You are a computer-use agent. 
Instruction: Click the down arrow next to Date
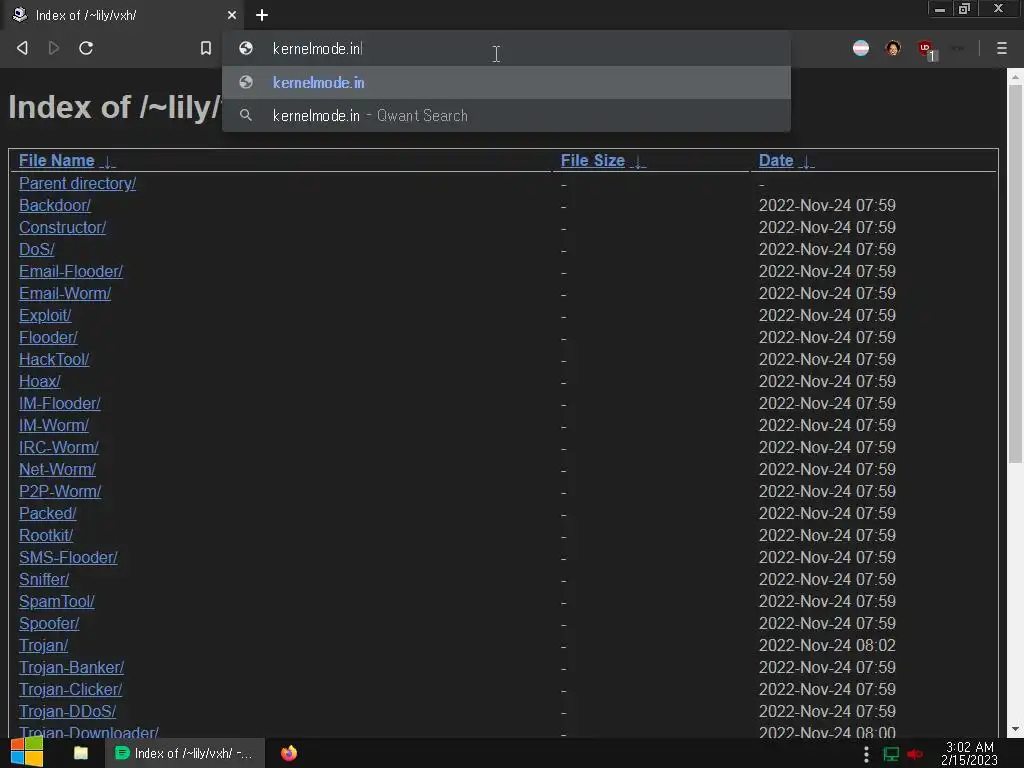807,162
